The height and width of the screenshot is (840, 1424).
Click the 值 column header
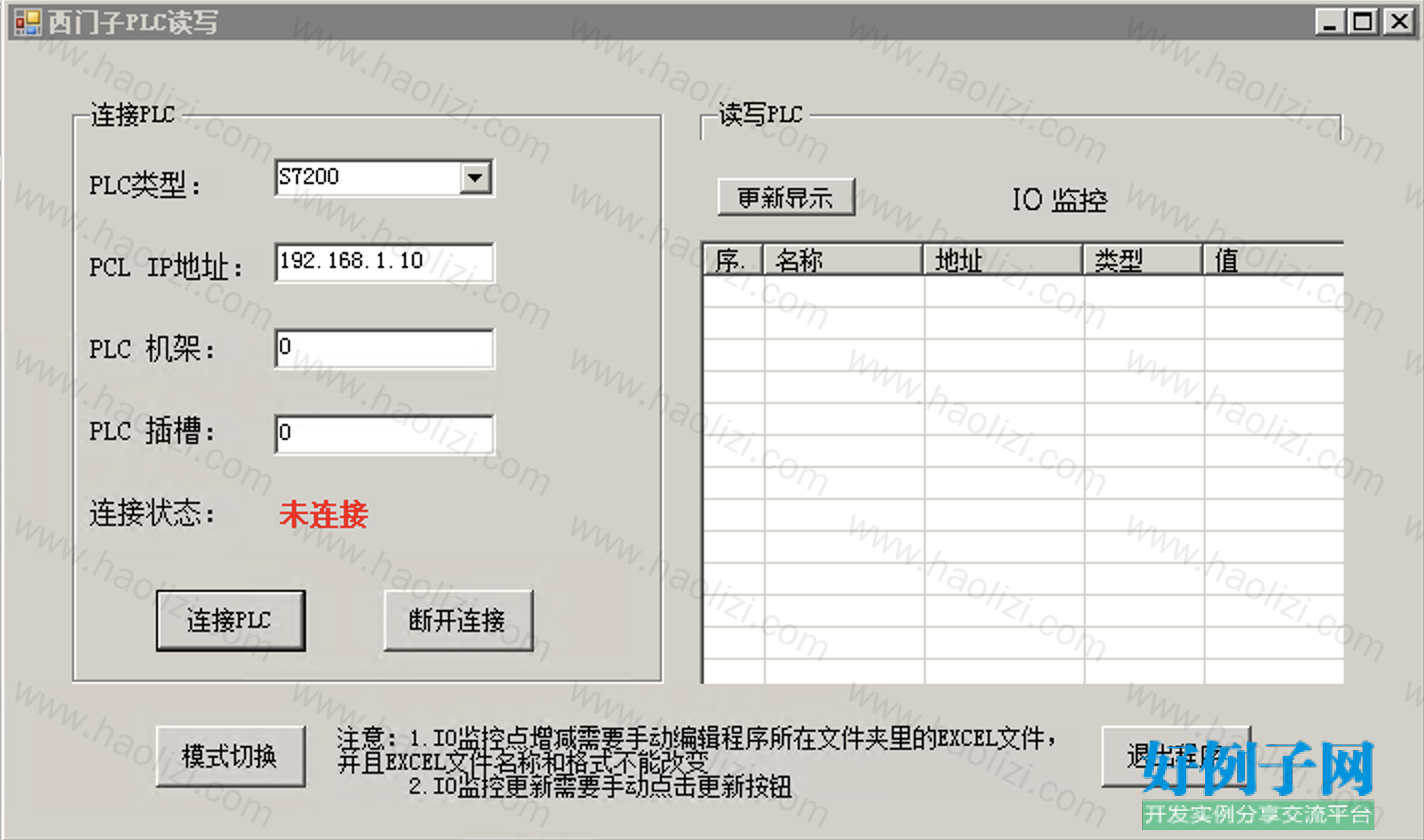1274,260
